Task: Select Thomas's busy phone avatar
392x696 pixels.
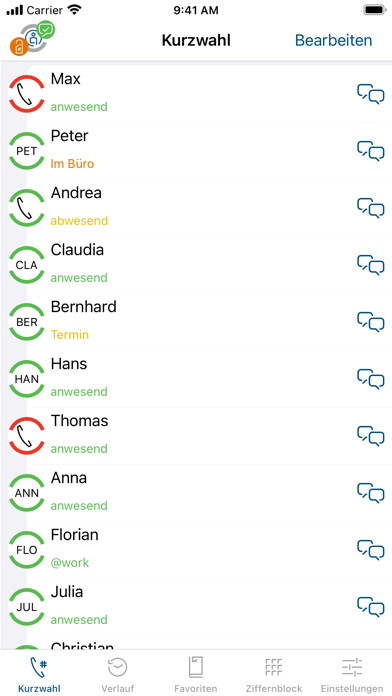Action: (x=27, y=436)
